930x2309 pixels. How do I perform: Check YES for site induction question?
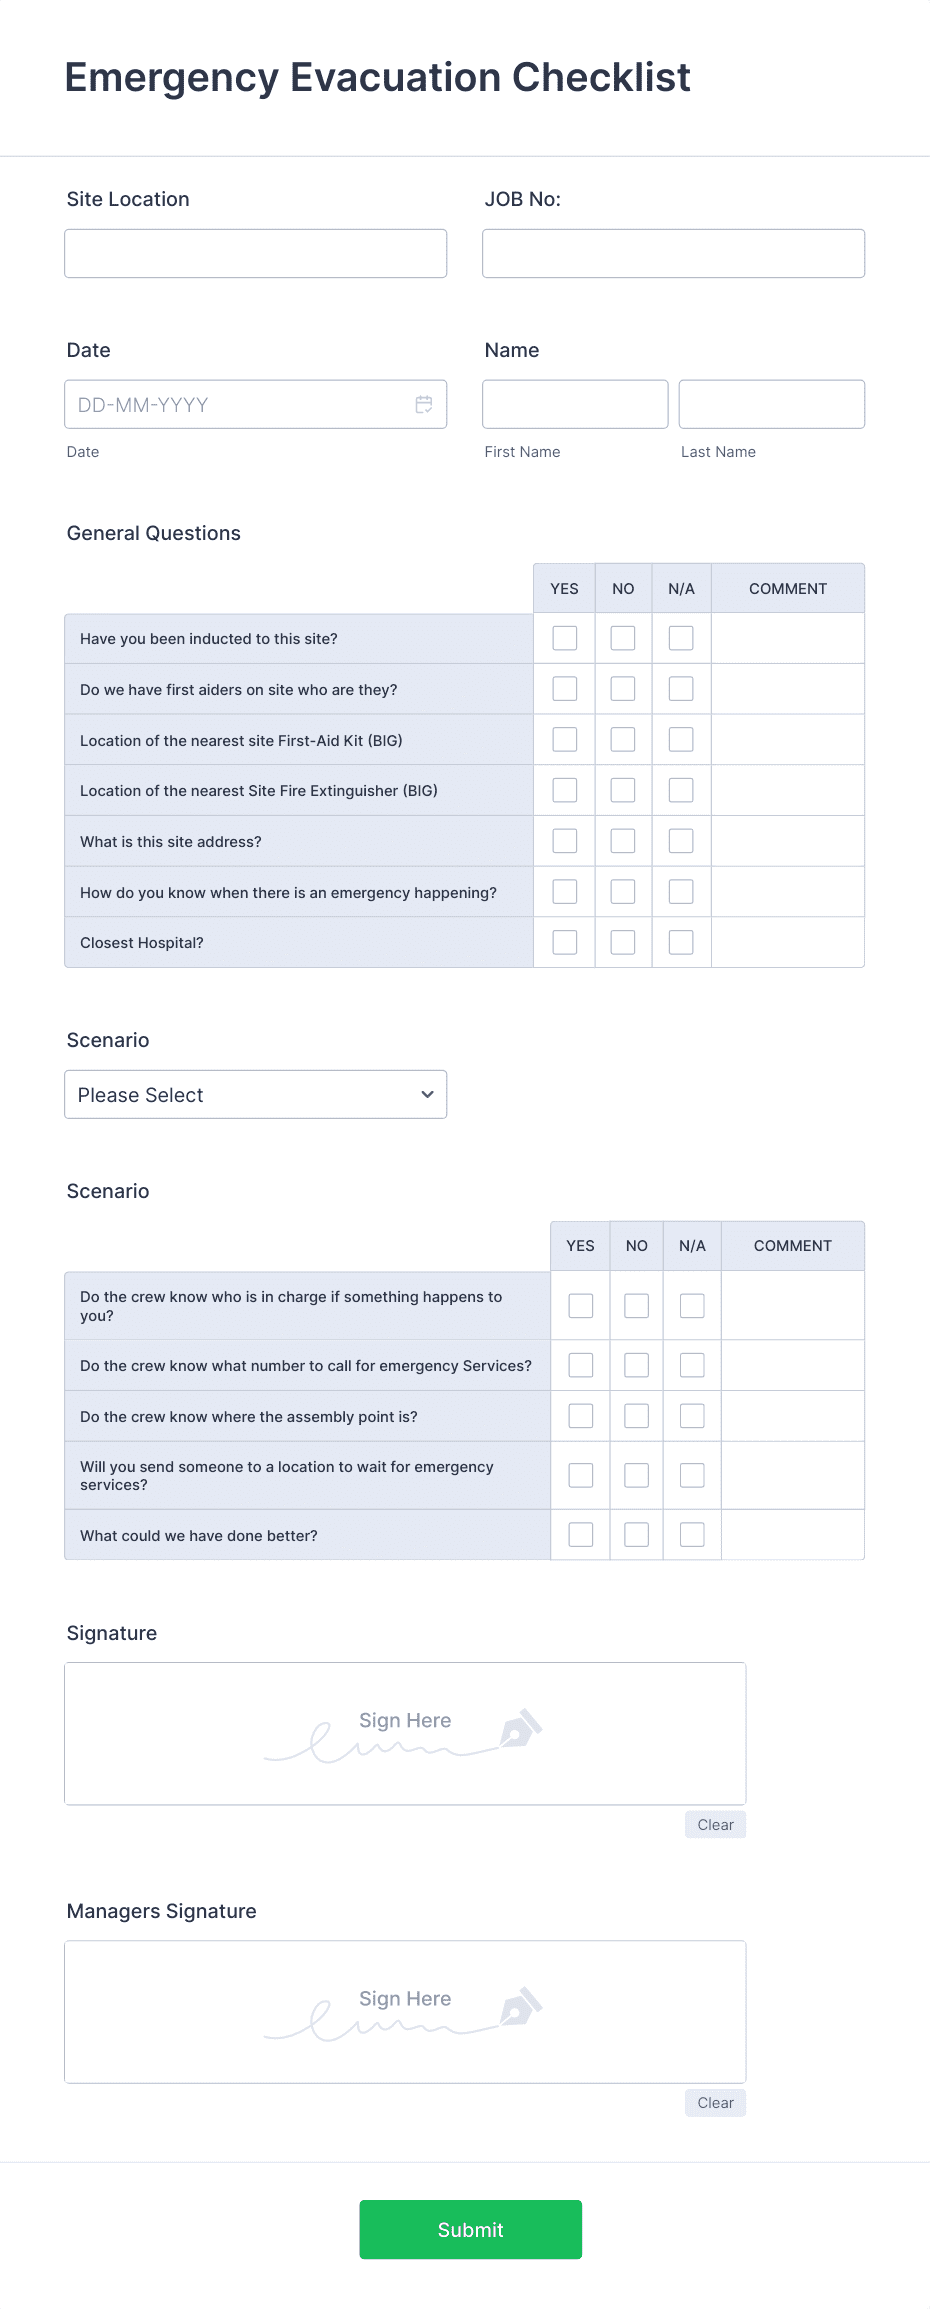(x=564, y=637)
